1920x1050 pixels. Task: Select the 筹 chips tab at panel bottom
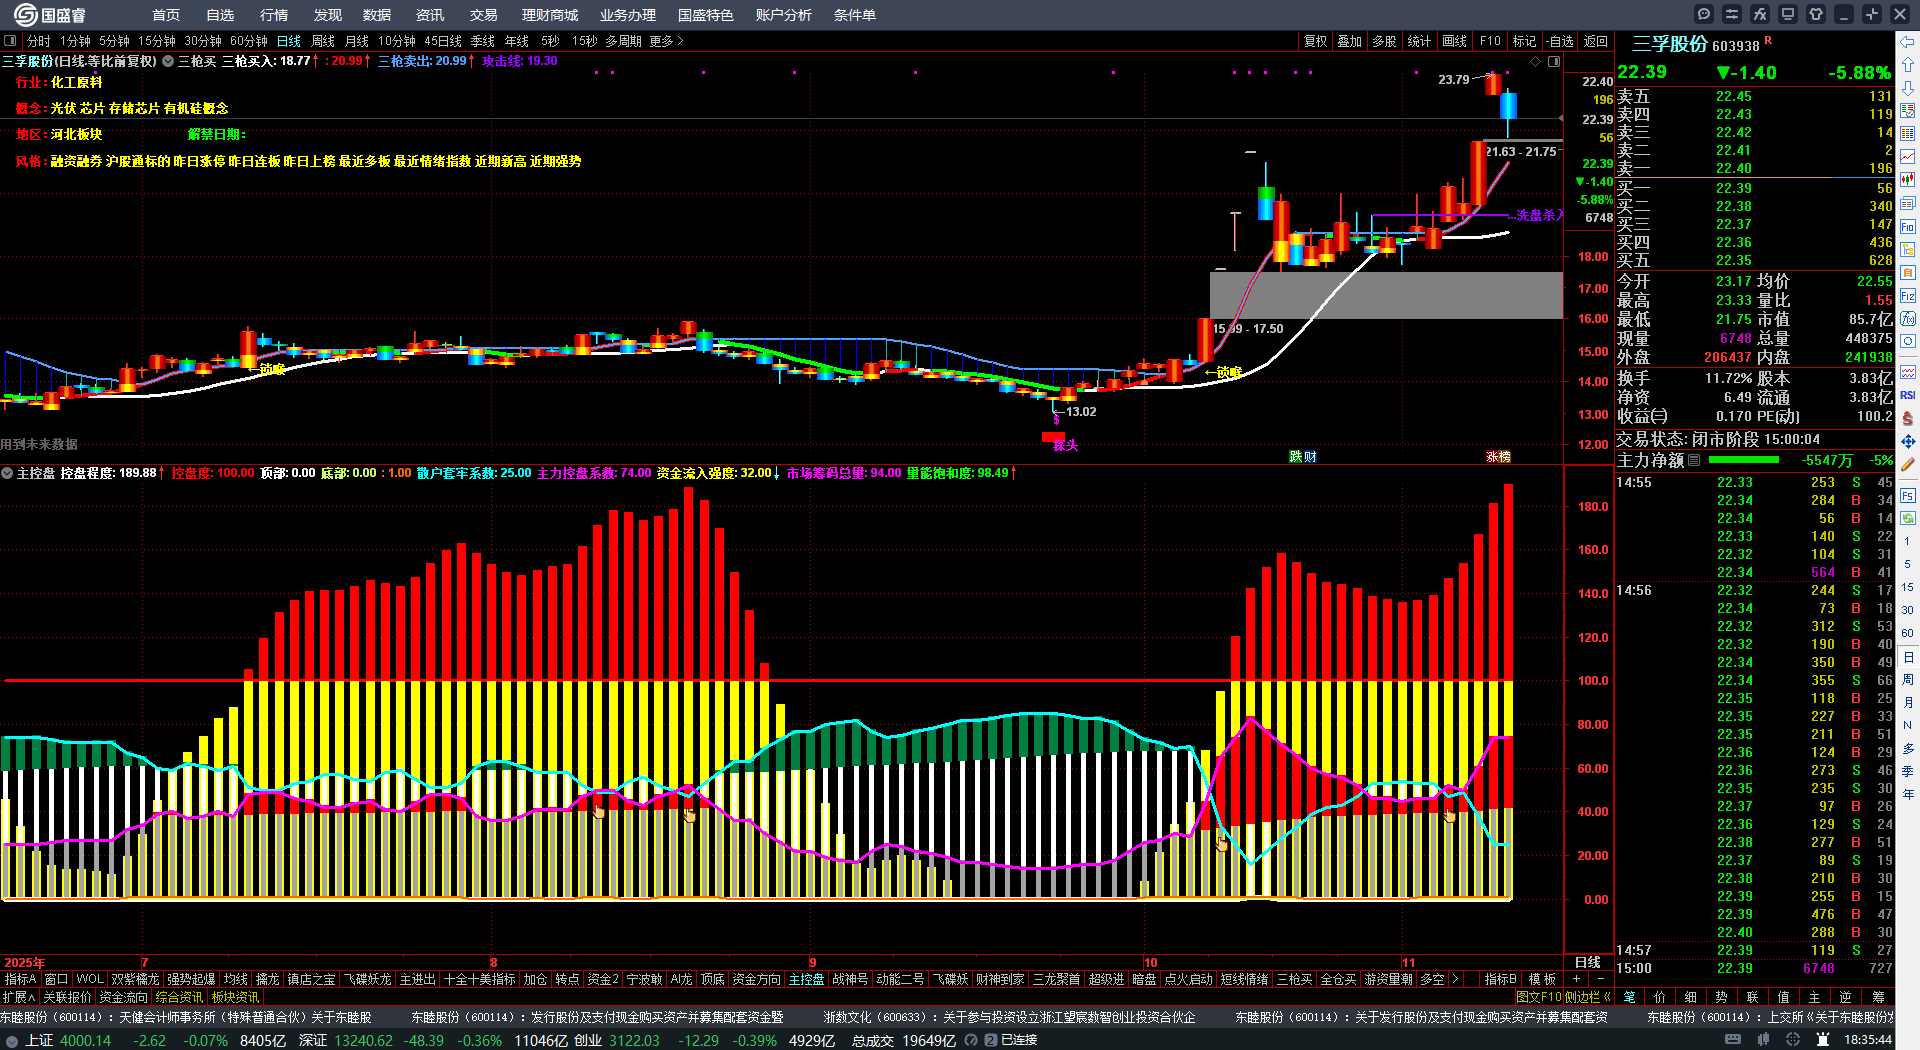pos(1878,997)
